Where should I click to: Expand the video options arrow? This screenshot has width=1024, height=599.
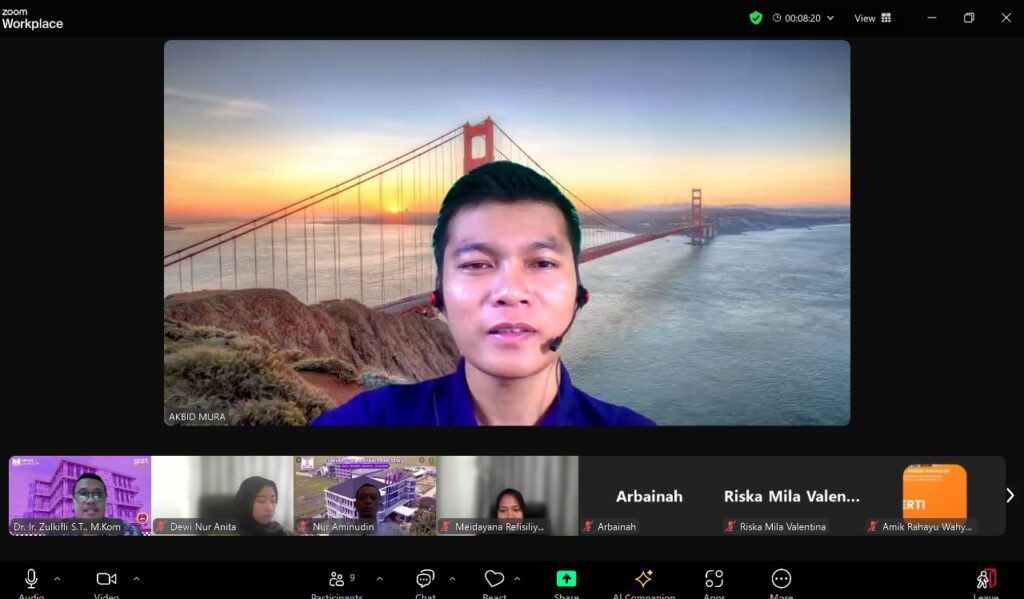click(x=136, y=578)
